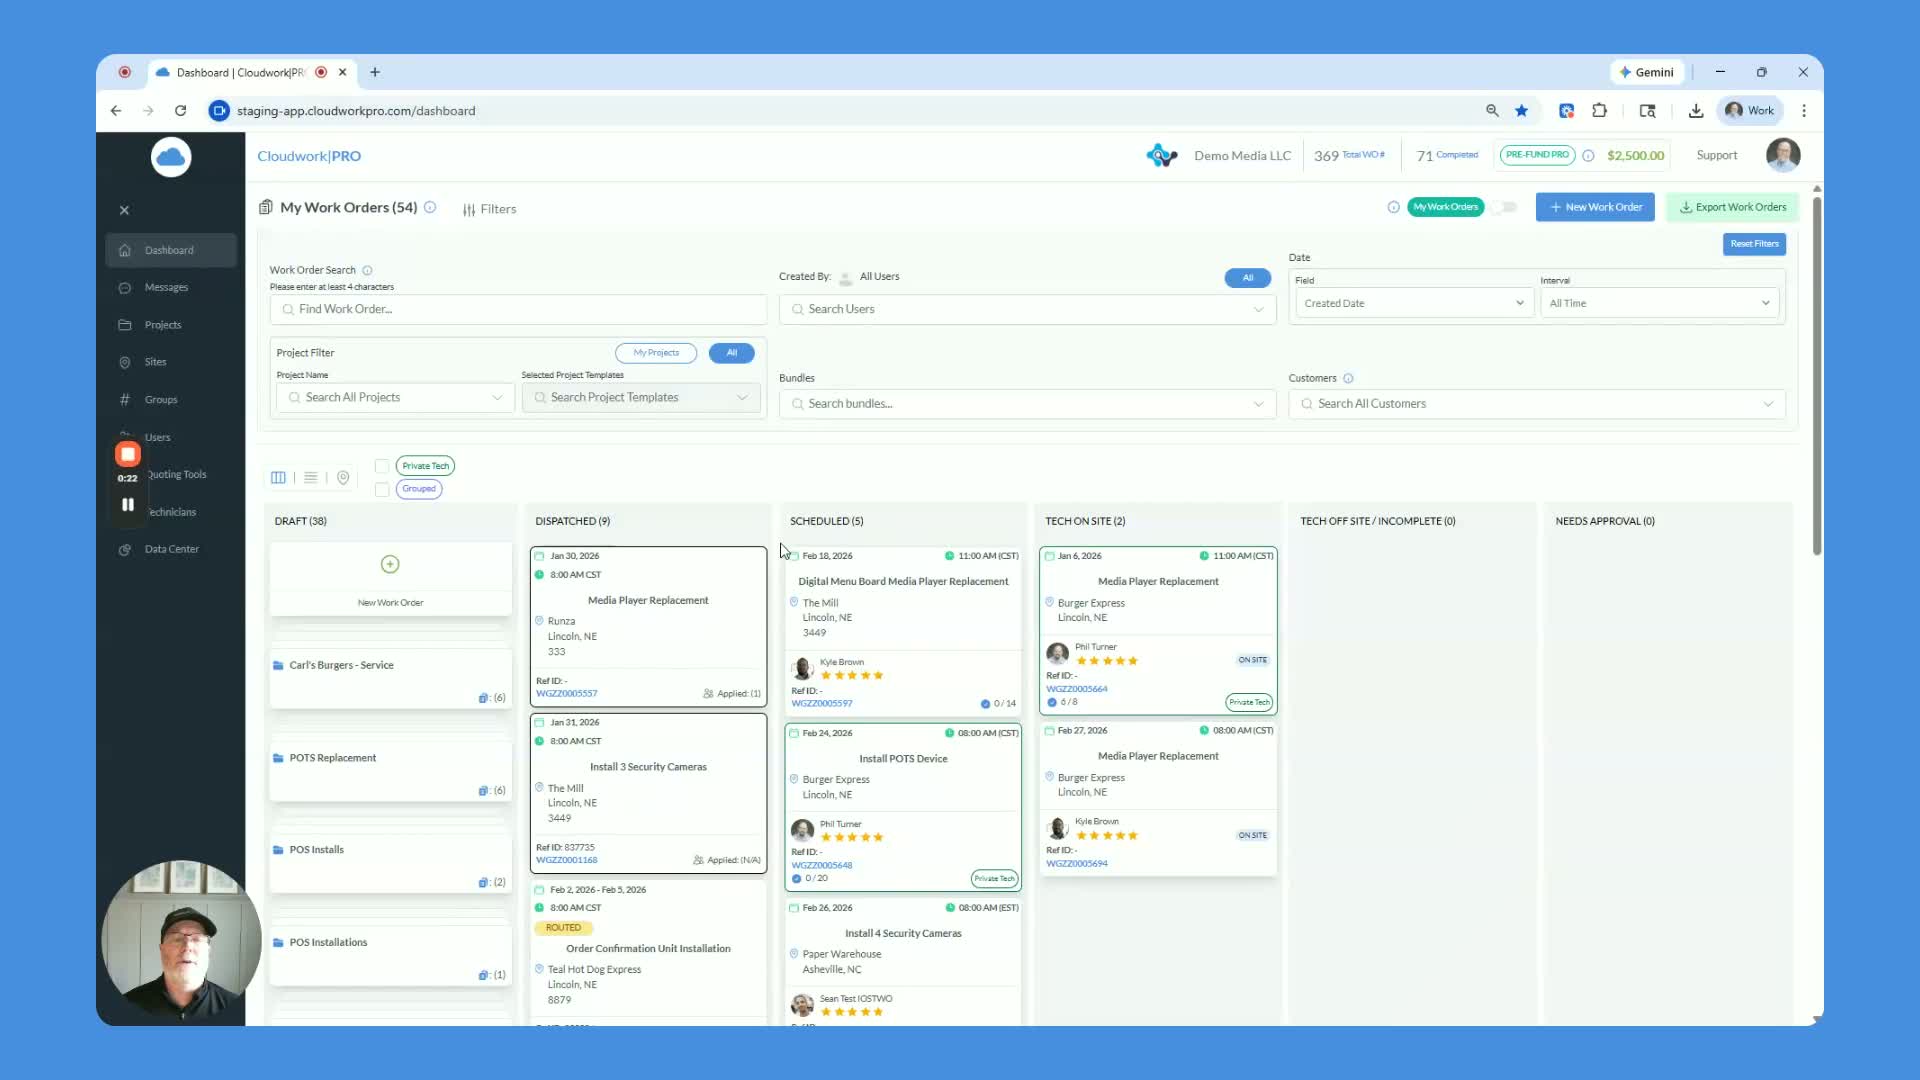
Task: Reload the page
Action: point(180,111)
